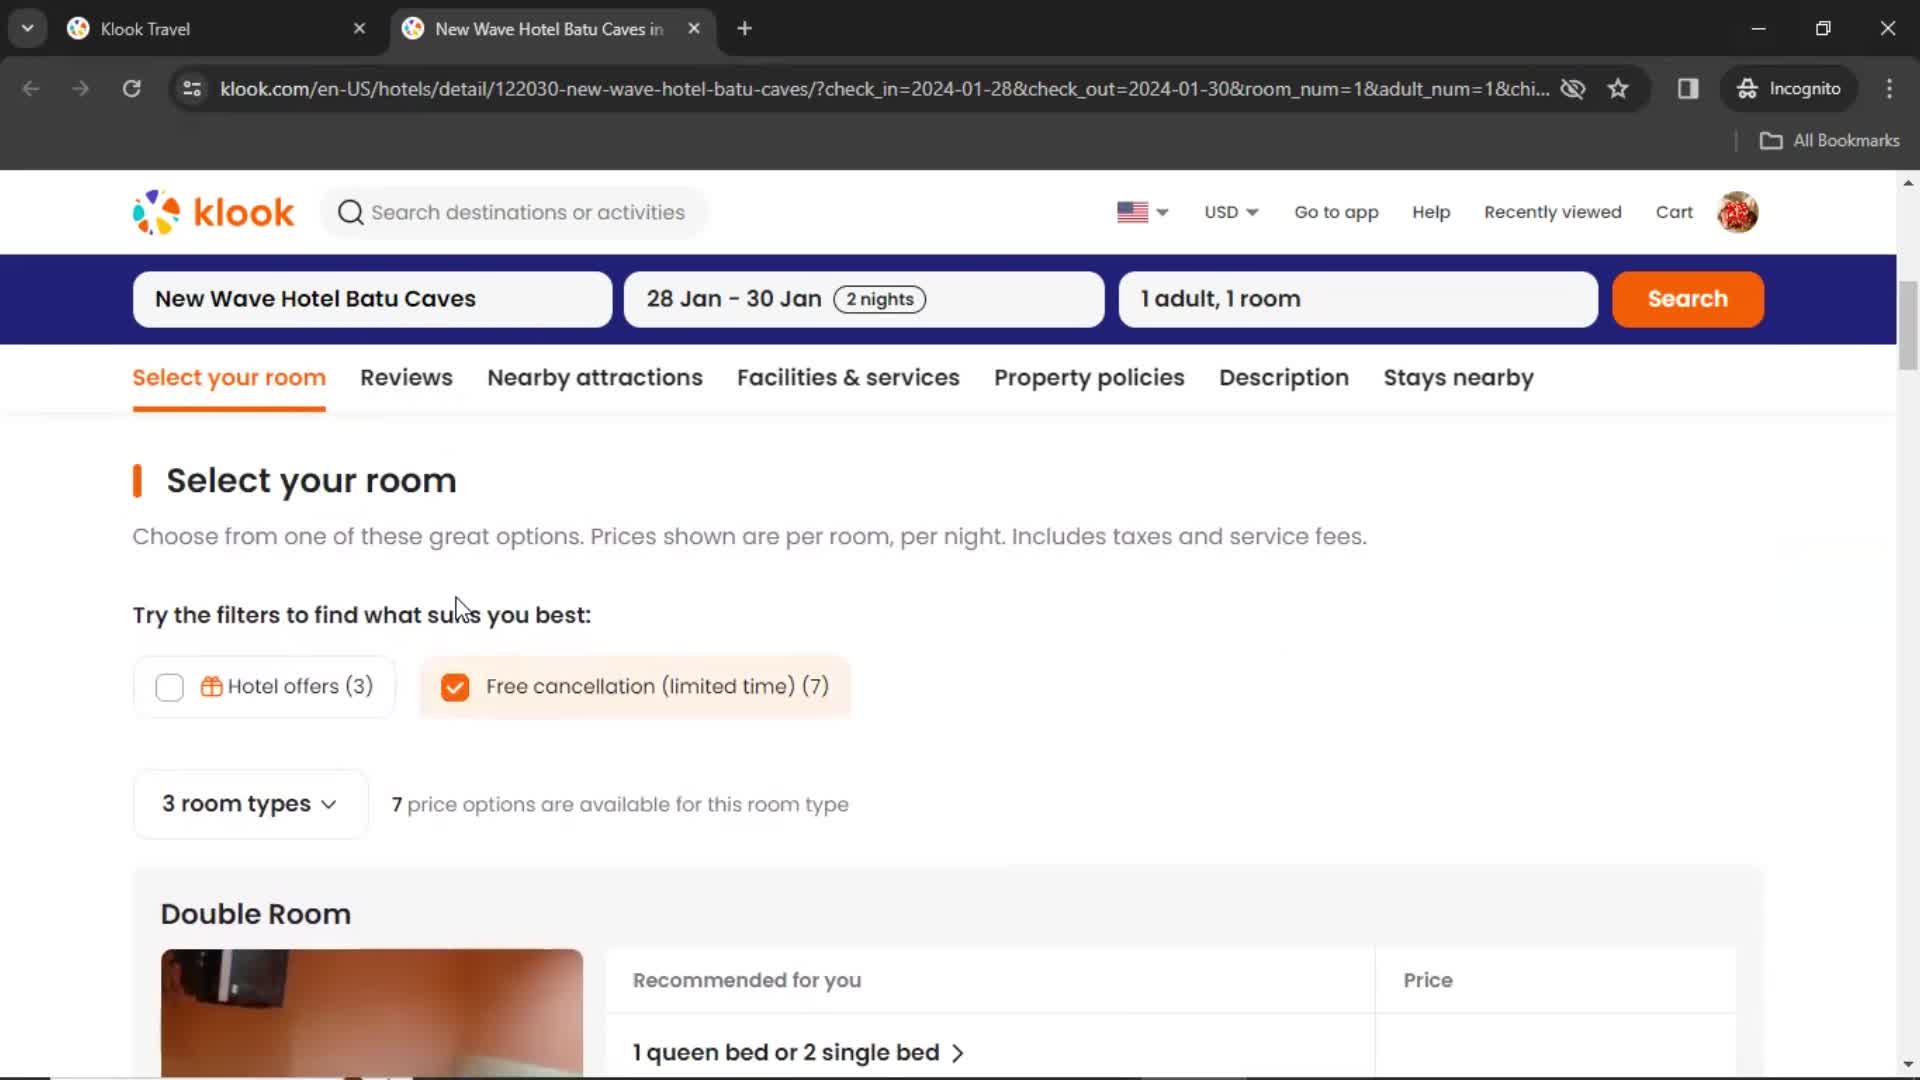This screenshot has height=1080, width=1920.
Task: Click the Klook logo icon
Action: [x=156, y=211]
